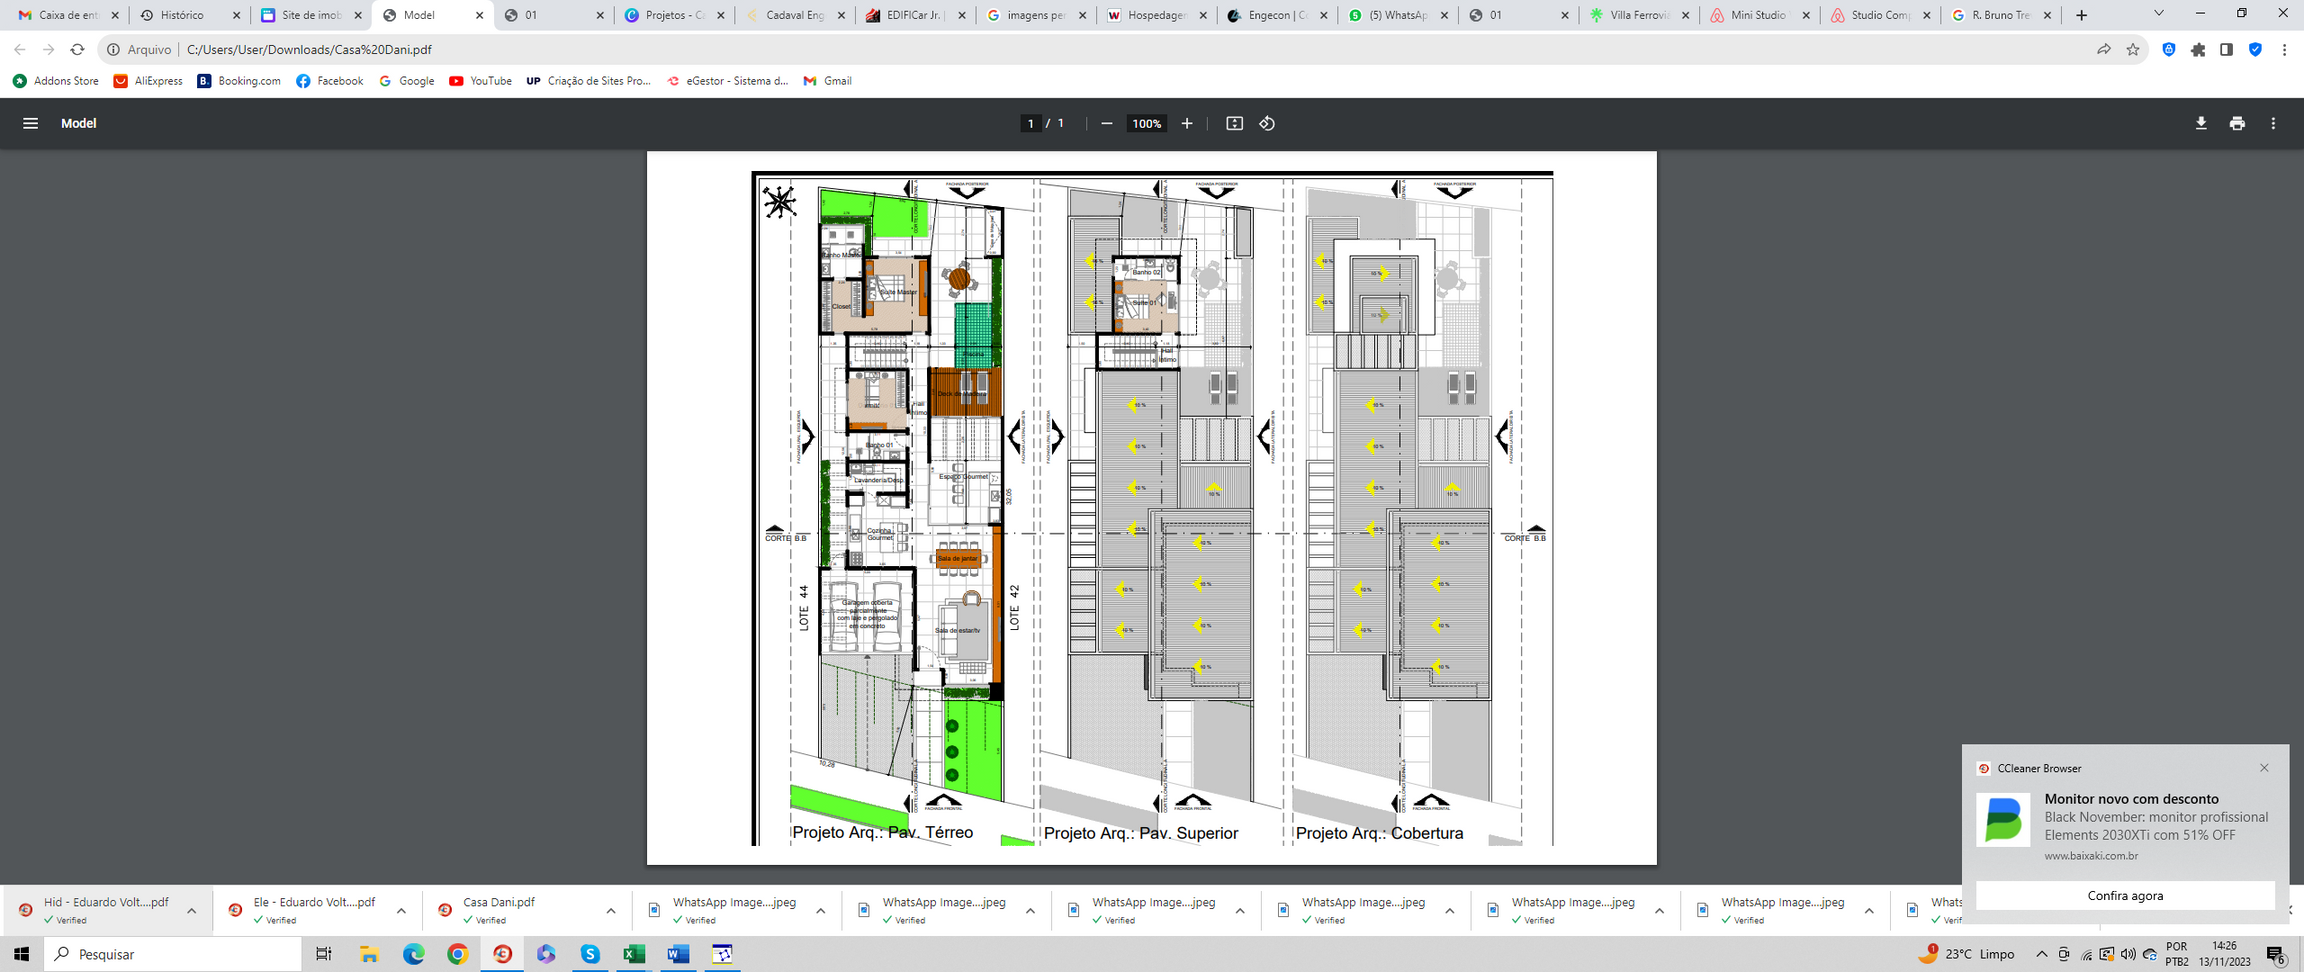Open the browser extensions puzzle icon
This screenshot has height=972, width=2304.
(2198, 49)
